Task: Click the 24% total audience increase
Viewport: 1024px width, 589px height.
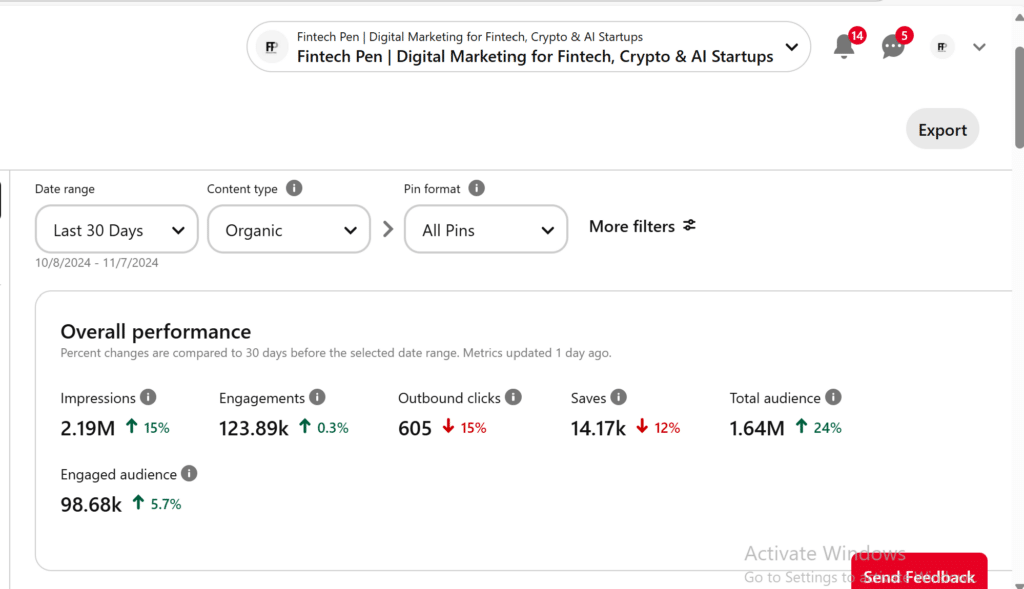Action: pyautogui.click(x=818, y=428)
